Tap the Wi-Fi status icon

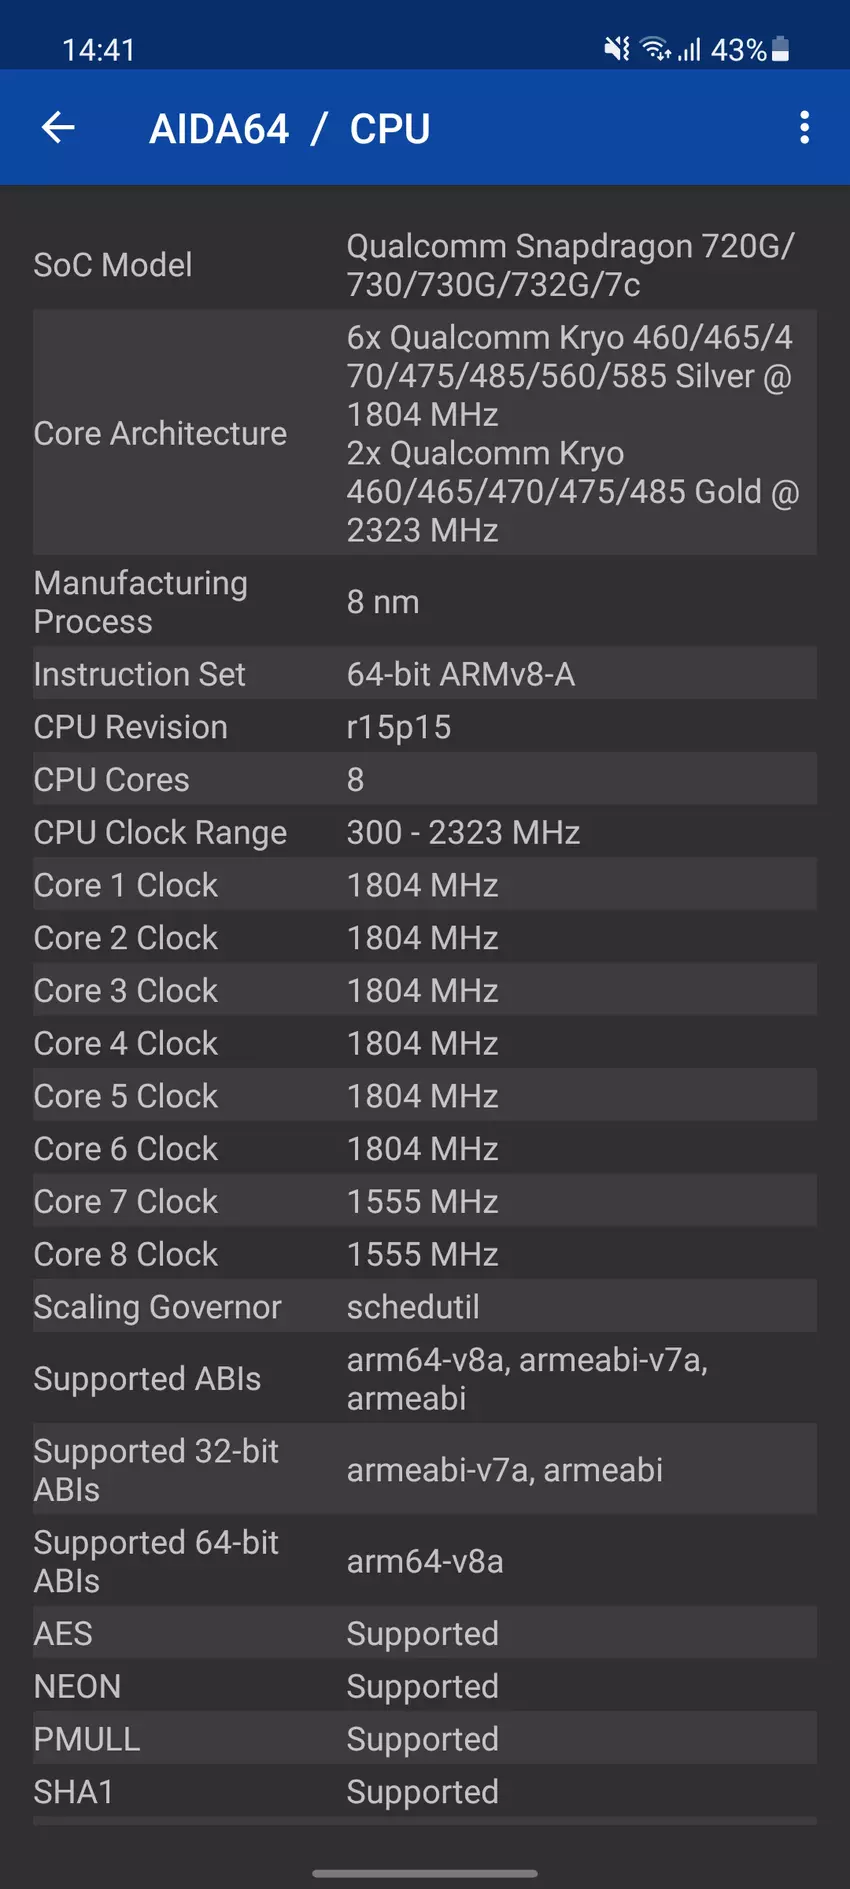point(655,48)
